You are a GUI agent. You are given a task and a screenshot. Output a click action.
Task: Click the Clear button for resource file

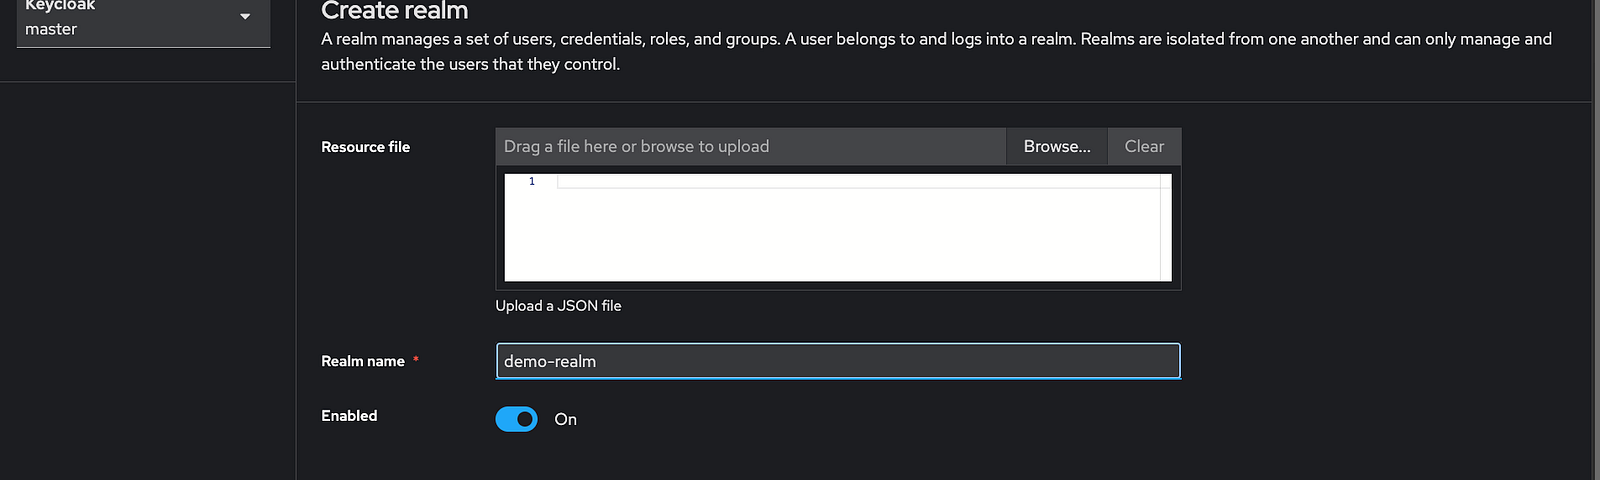(1144, 146)
